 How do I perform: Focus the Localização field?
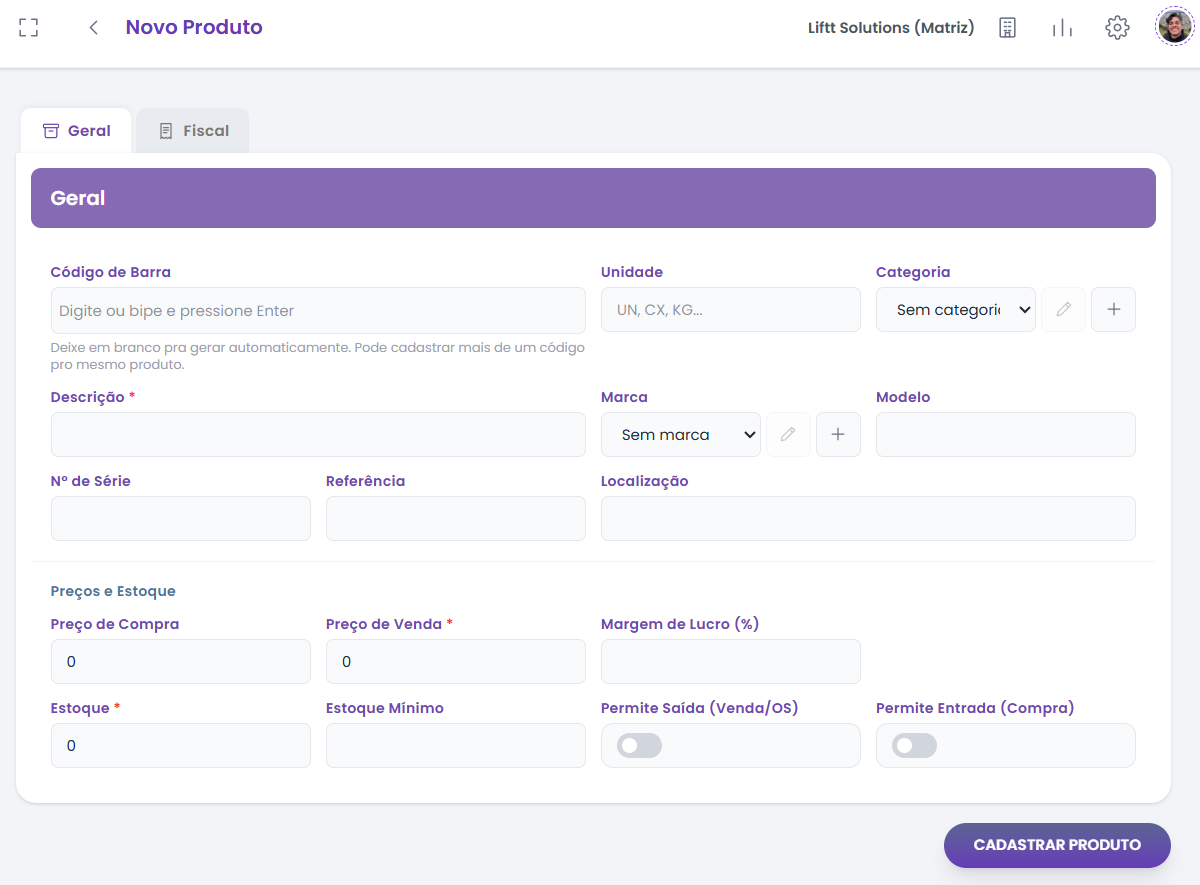868,518
